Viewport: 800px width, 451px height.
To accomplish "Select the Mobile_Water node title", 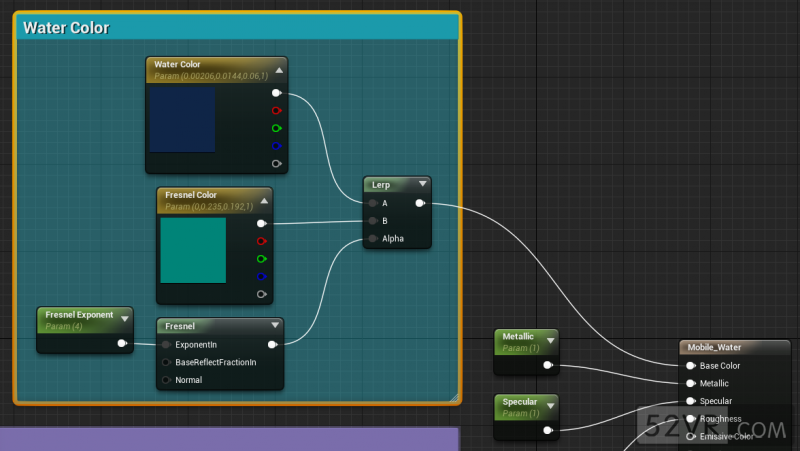I will 713,348.
